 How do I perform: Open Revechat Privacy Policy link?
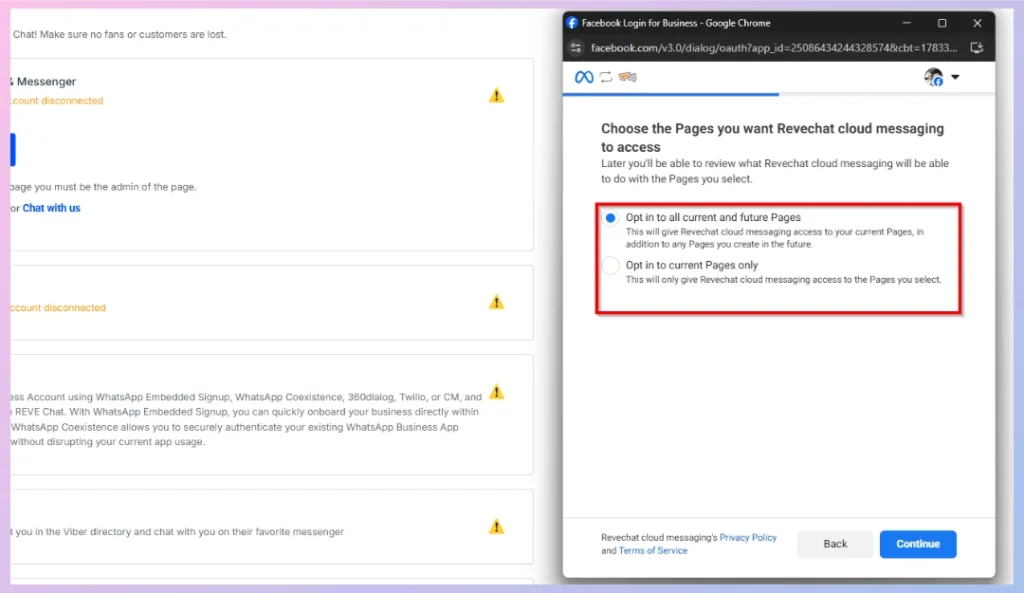(748, 537)
